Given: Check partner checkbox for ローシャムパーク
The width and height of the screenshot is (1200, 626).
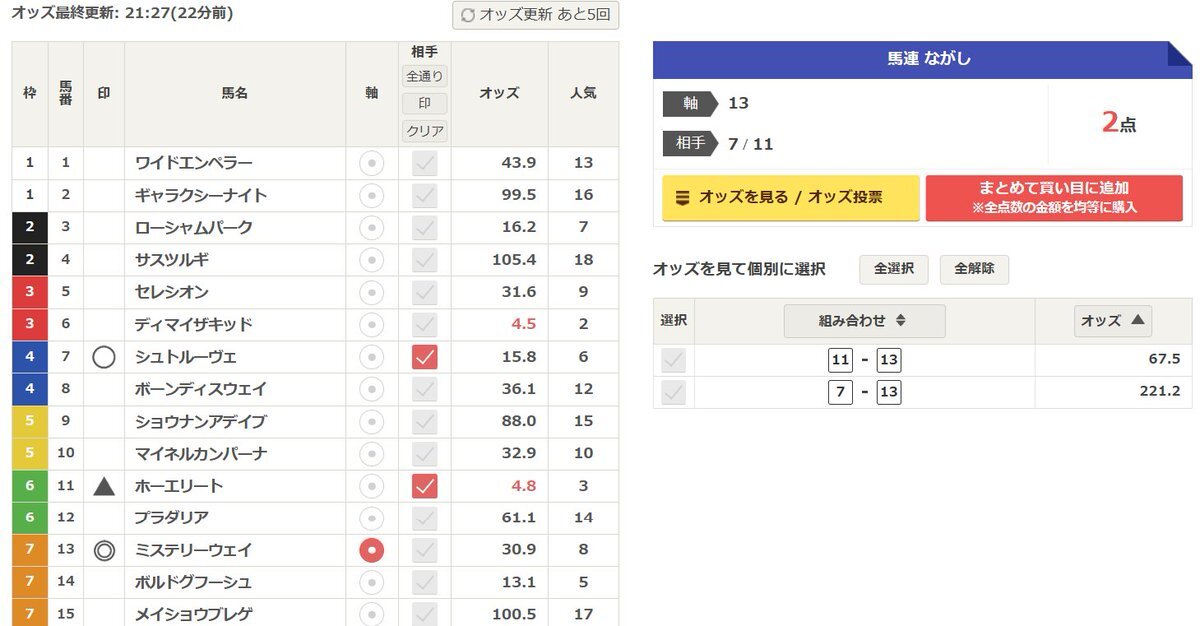Looking at the screenshot, I should tap(425, 228).
